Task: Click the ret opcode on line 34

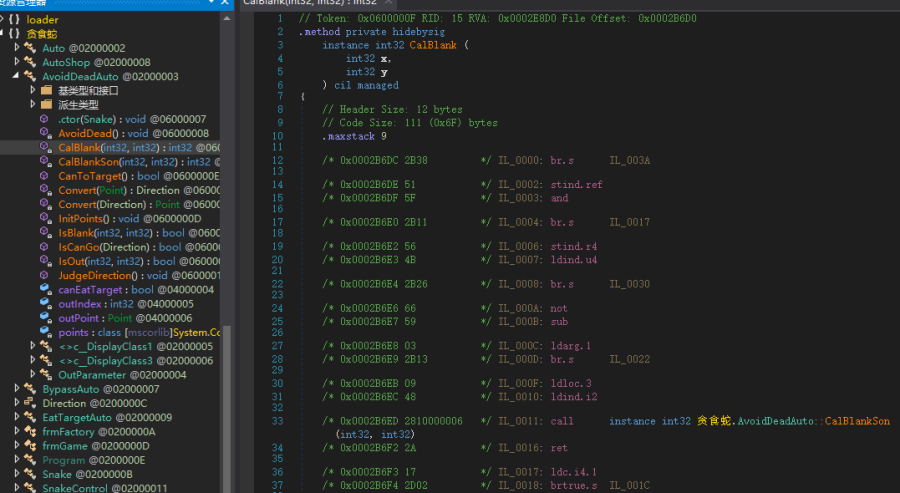Action: click(559, 448)
